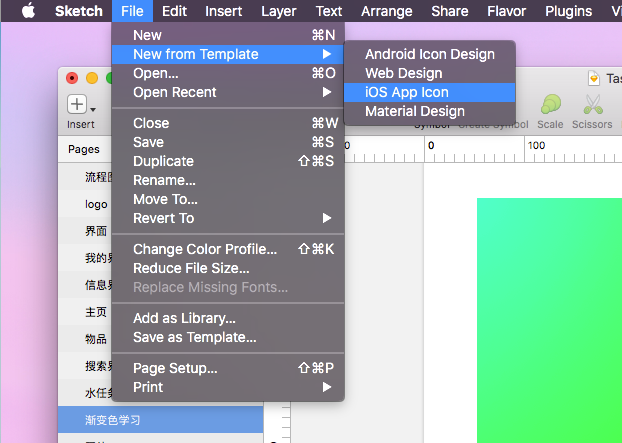Viewport: 622px width, 443px height.
Task: Open the Arrange menu
Action: point(386,11)
